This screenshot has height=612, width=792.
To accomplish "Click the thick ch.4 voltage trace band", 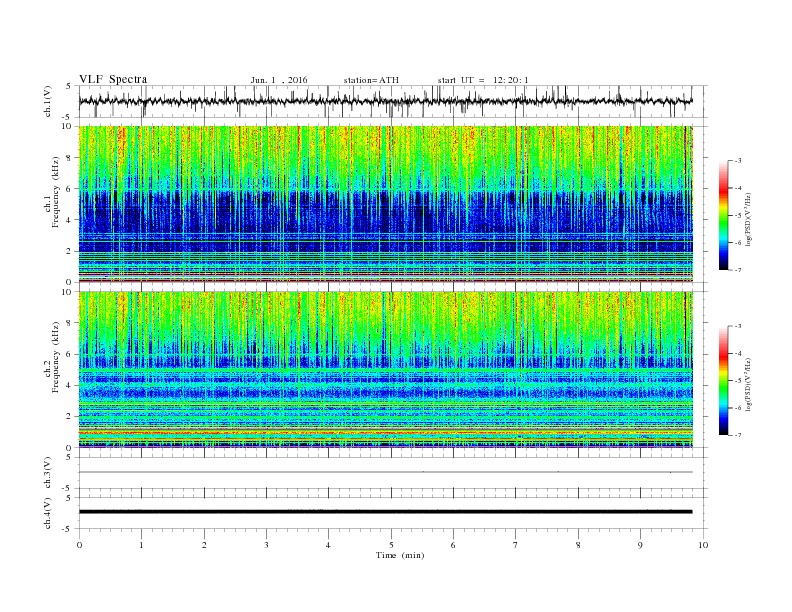I will [386, 512].
